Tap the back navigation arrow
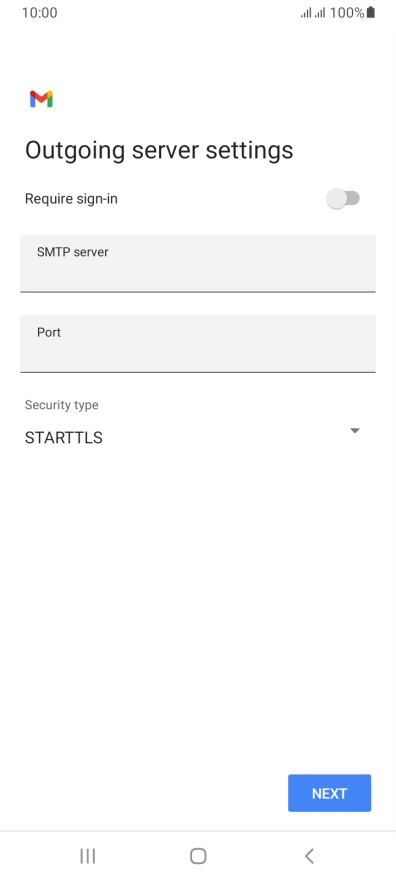The height and width of the screenshot is (880, 396). pos(308,856)
